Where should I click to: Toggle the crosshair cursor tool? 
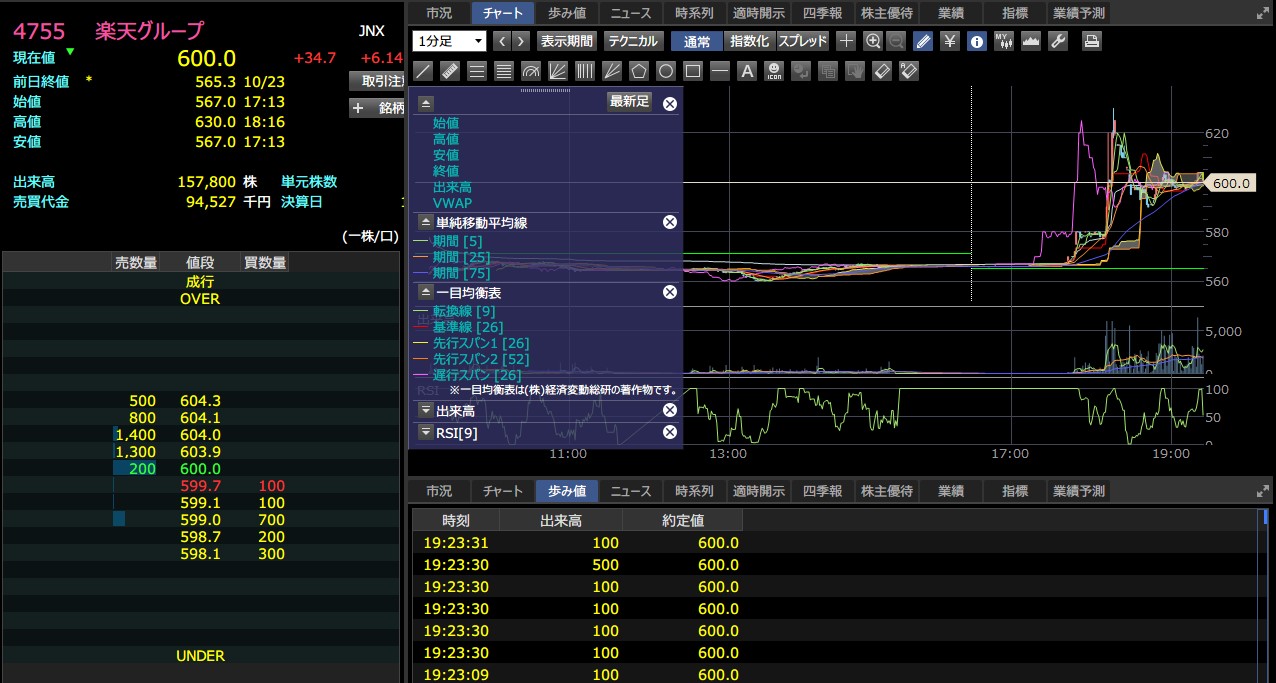click(846, 41)
